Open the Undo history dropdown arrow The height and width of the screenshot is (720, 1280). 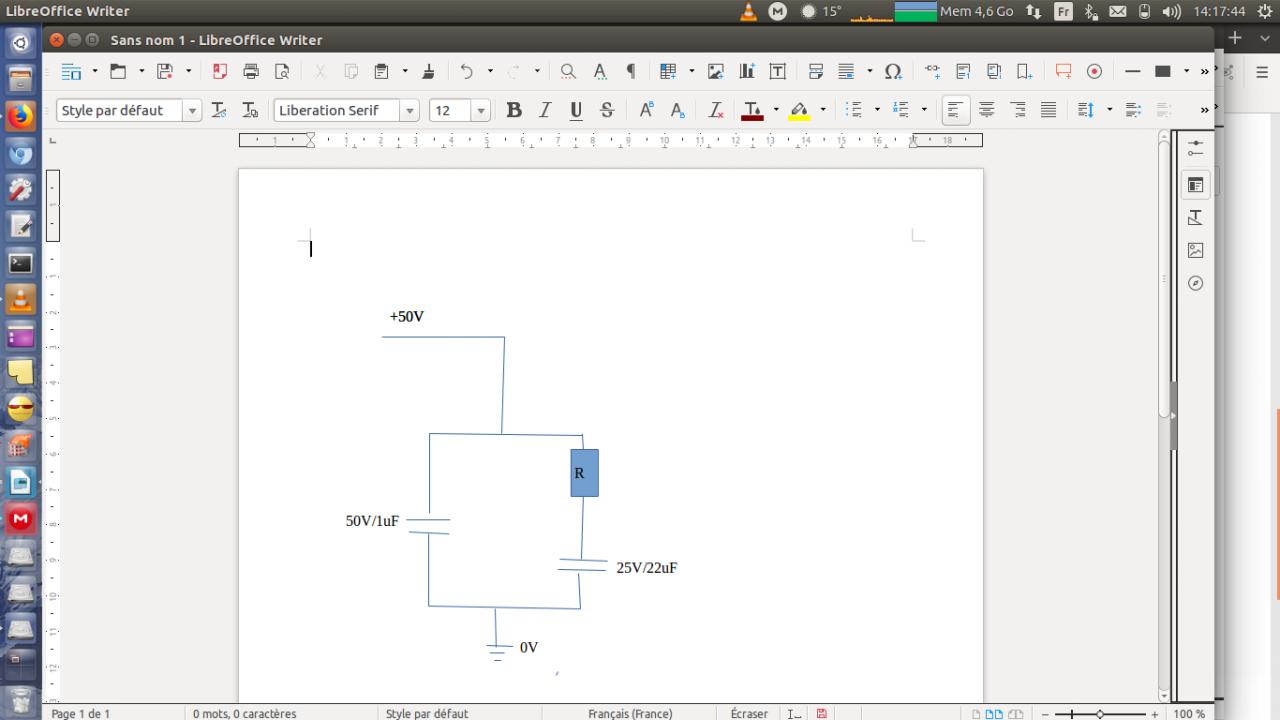pyautogui.click(x=490, y=71)
